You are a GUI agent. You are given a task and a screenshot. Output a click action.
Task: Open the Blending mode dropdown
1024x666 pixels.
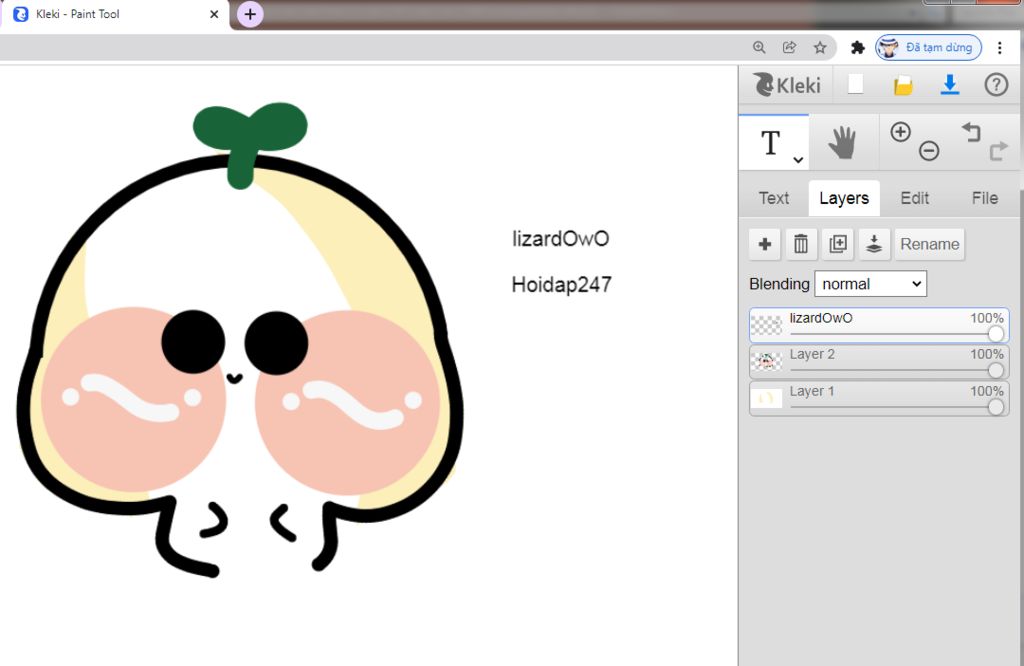tap(871, 284)
